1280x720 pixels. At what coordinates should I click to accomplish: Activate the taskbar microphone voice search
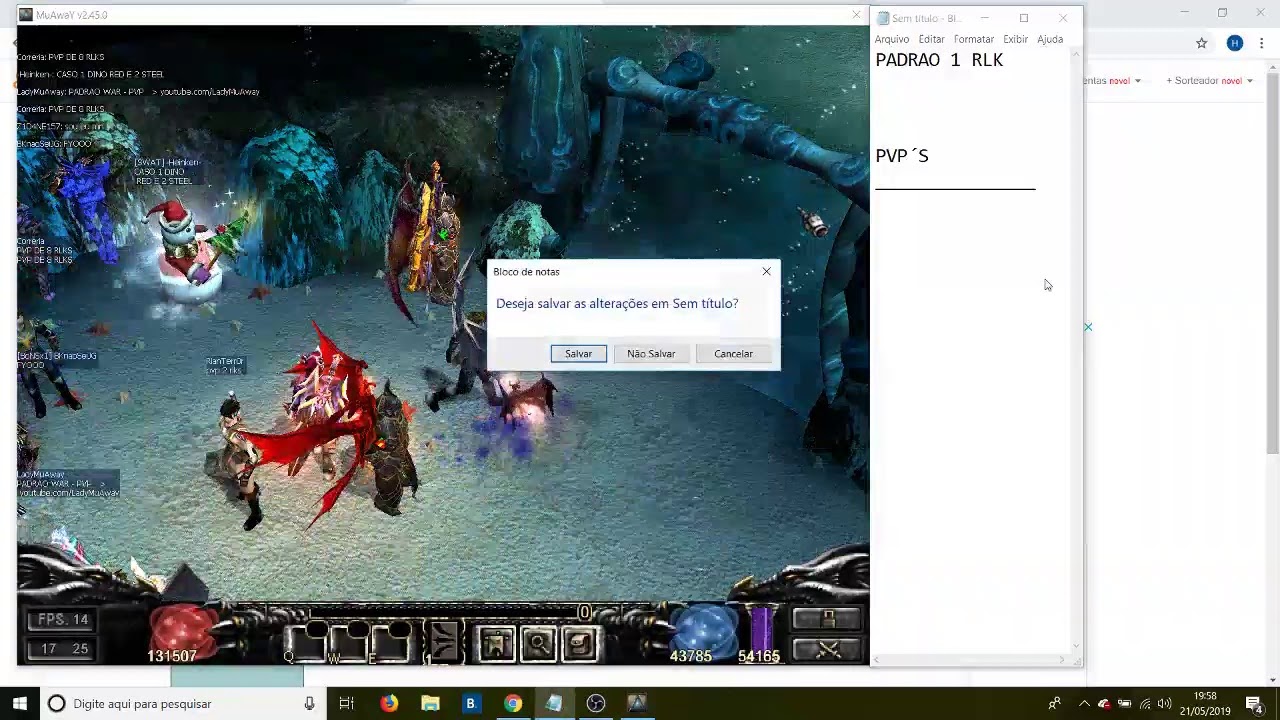point(310,704)
